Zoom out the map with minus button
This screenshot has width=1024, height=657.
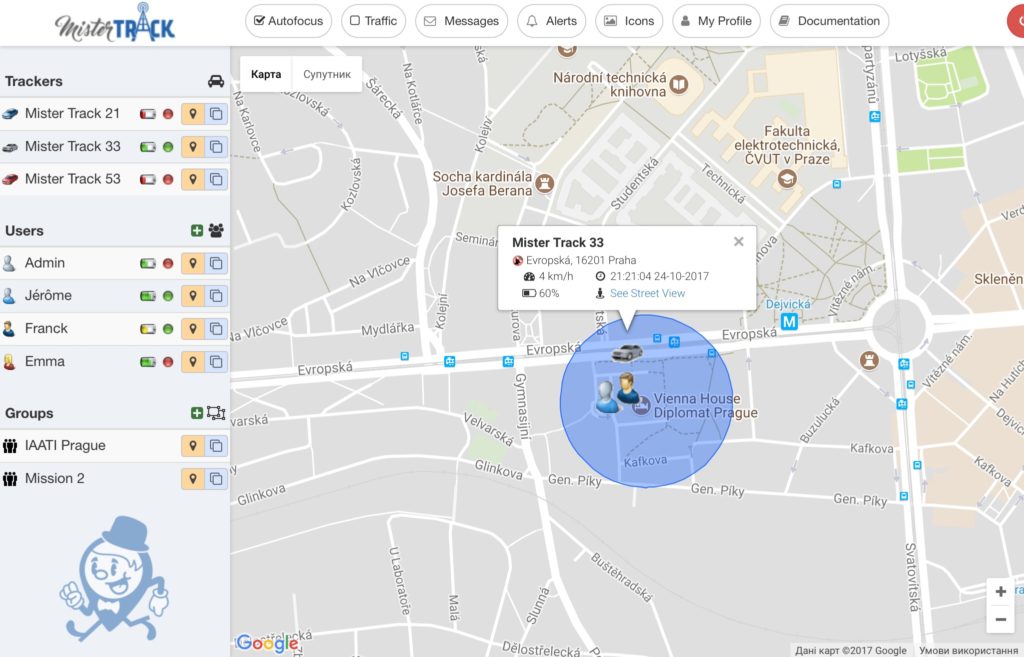[x=1000, y=619]
